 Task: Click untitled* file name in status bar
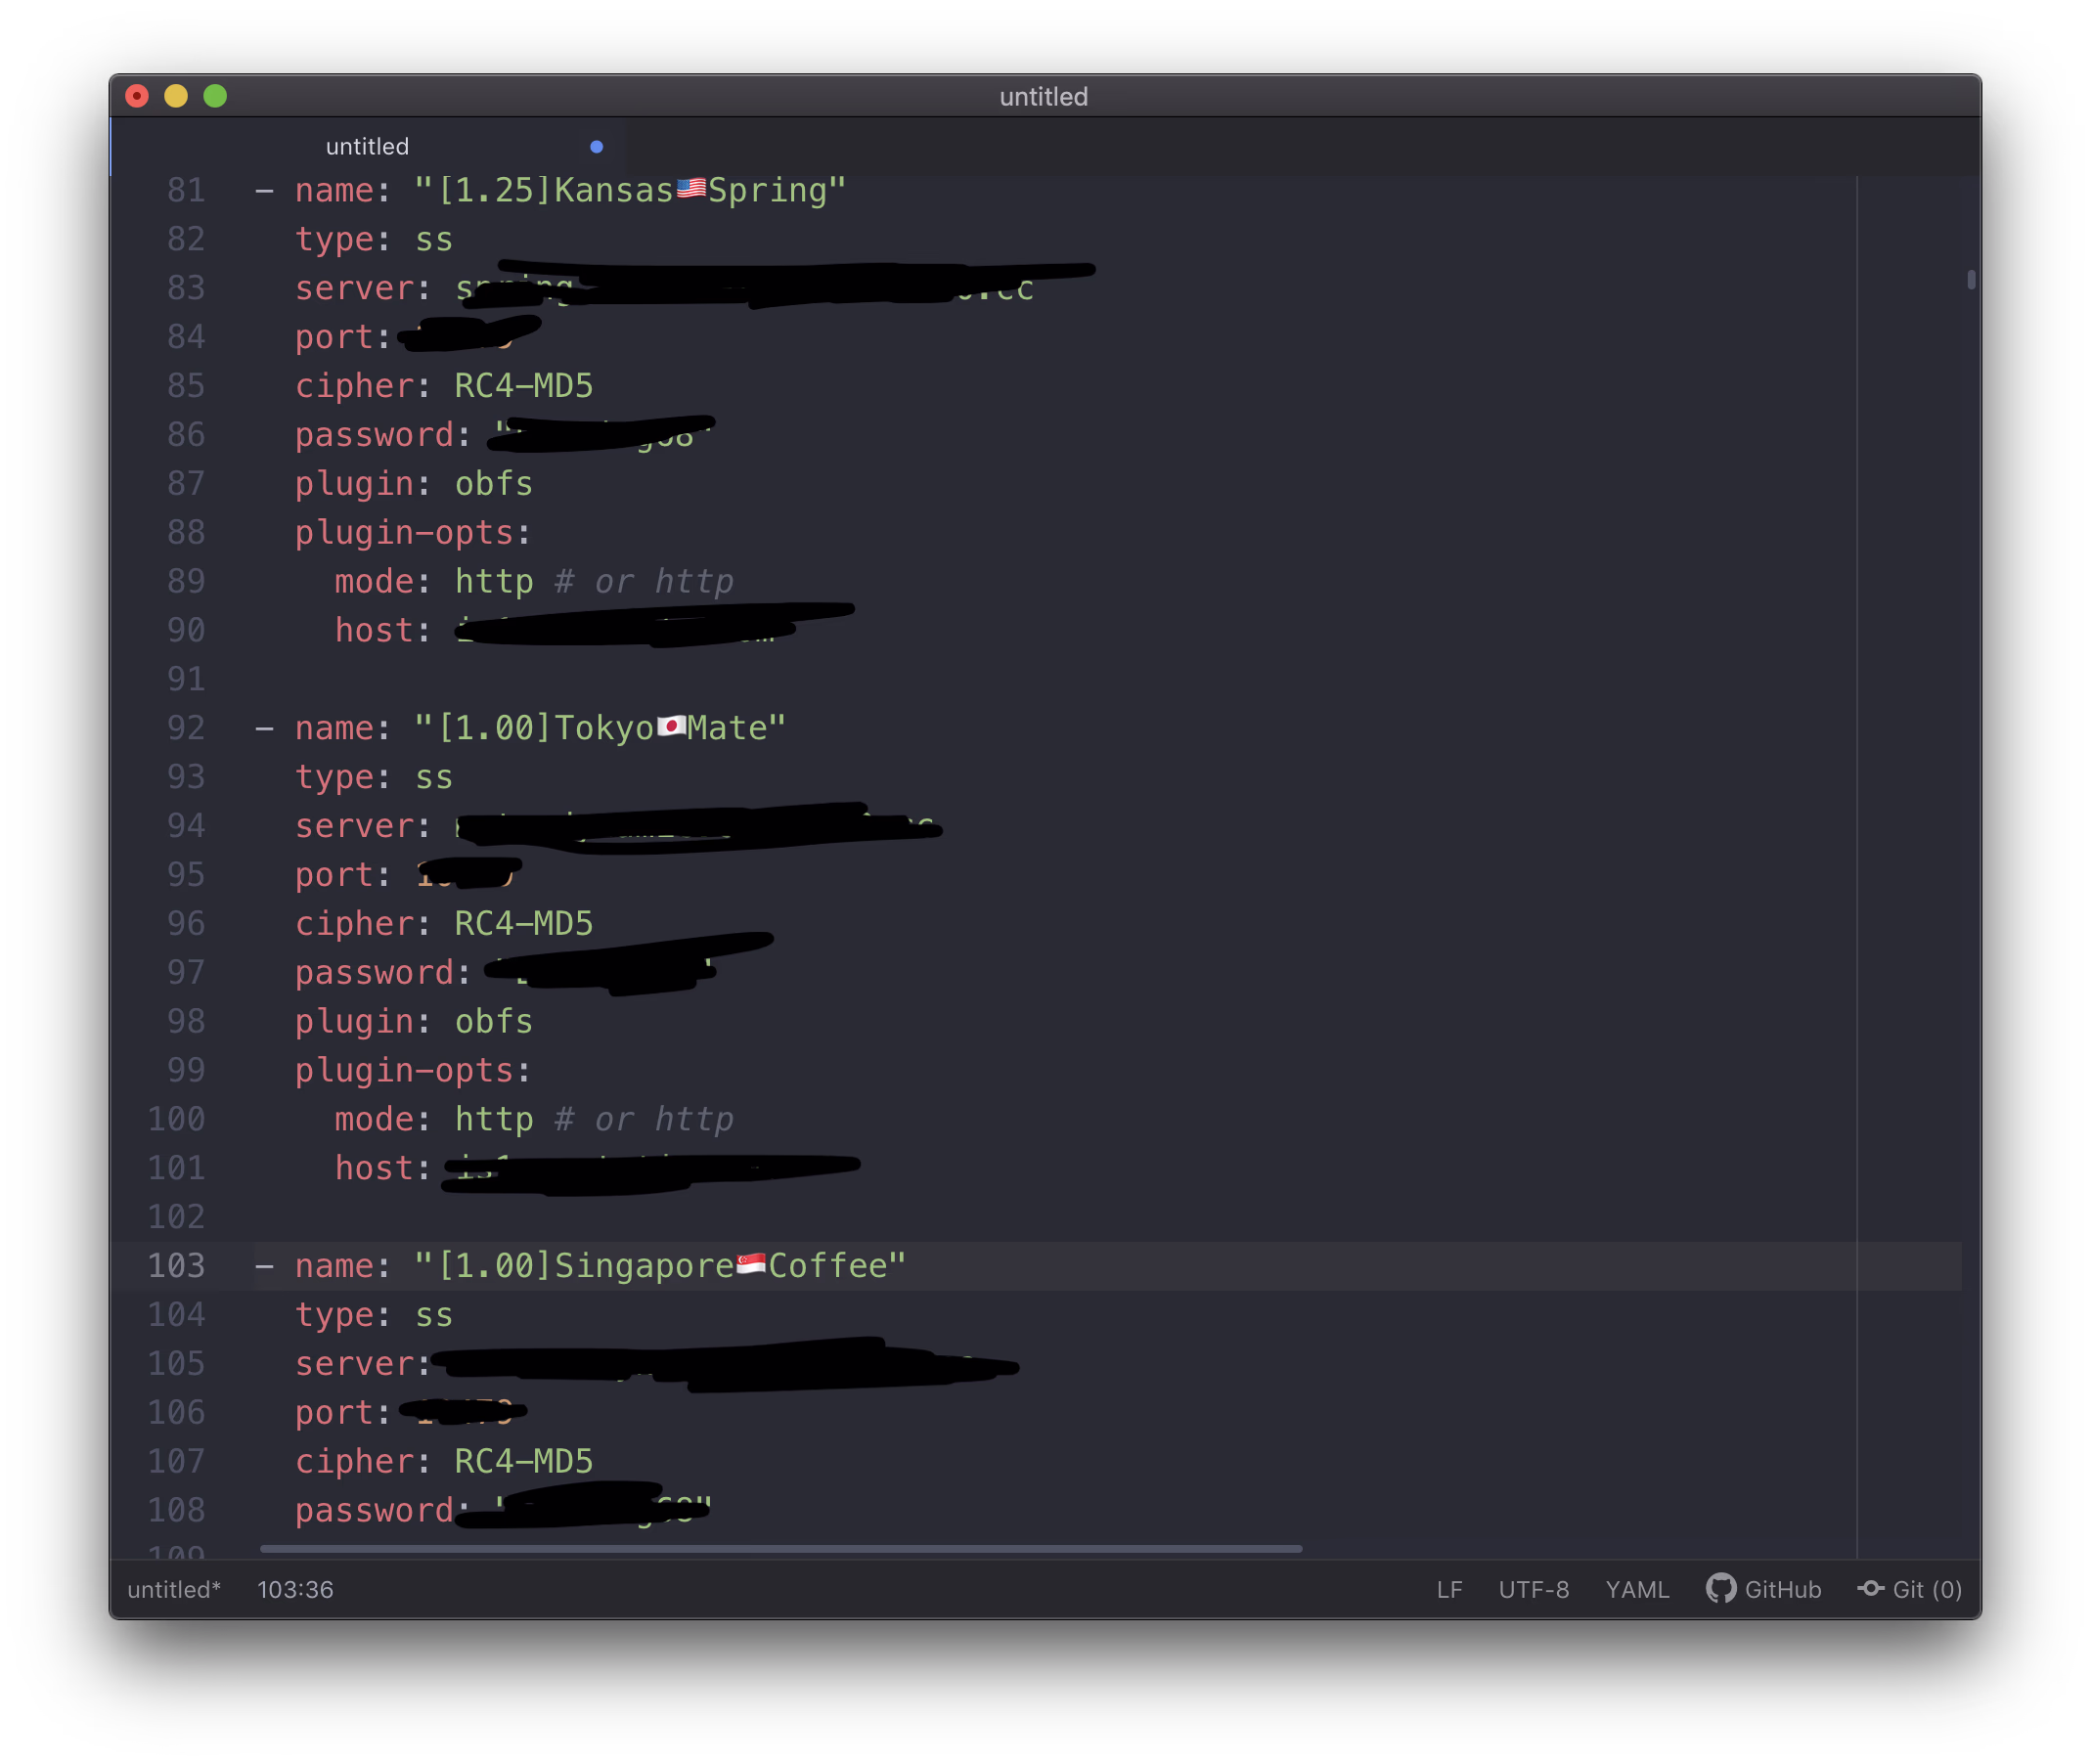(174, 1589)
